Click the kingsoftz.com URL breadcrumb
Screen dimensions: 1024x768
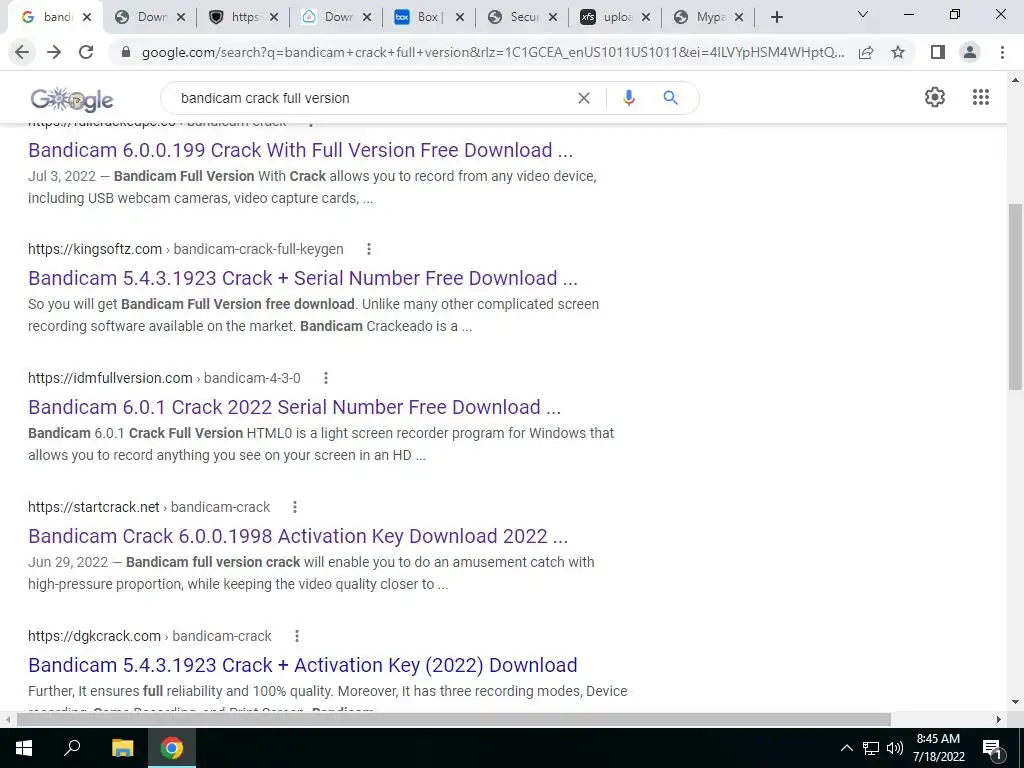185,249
